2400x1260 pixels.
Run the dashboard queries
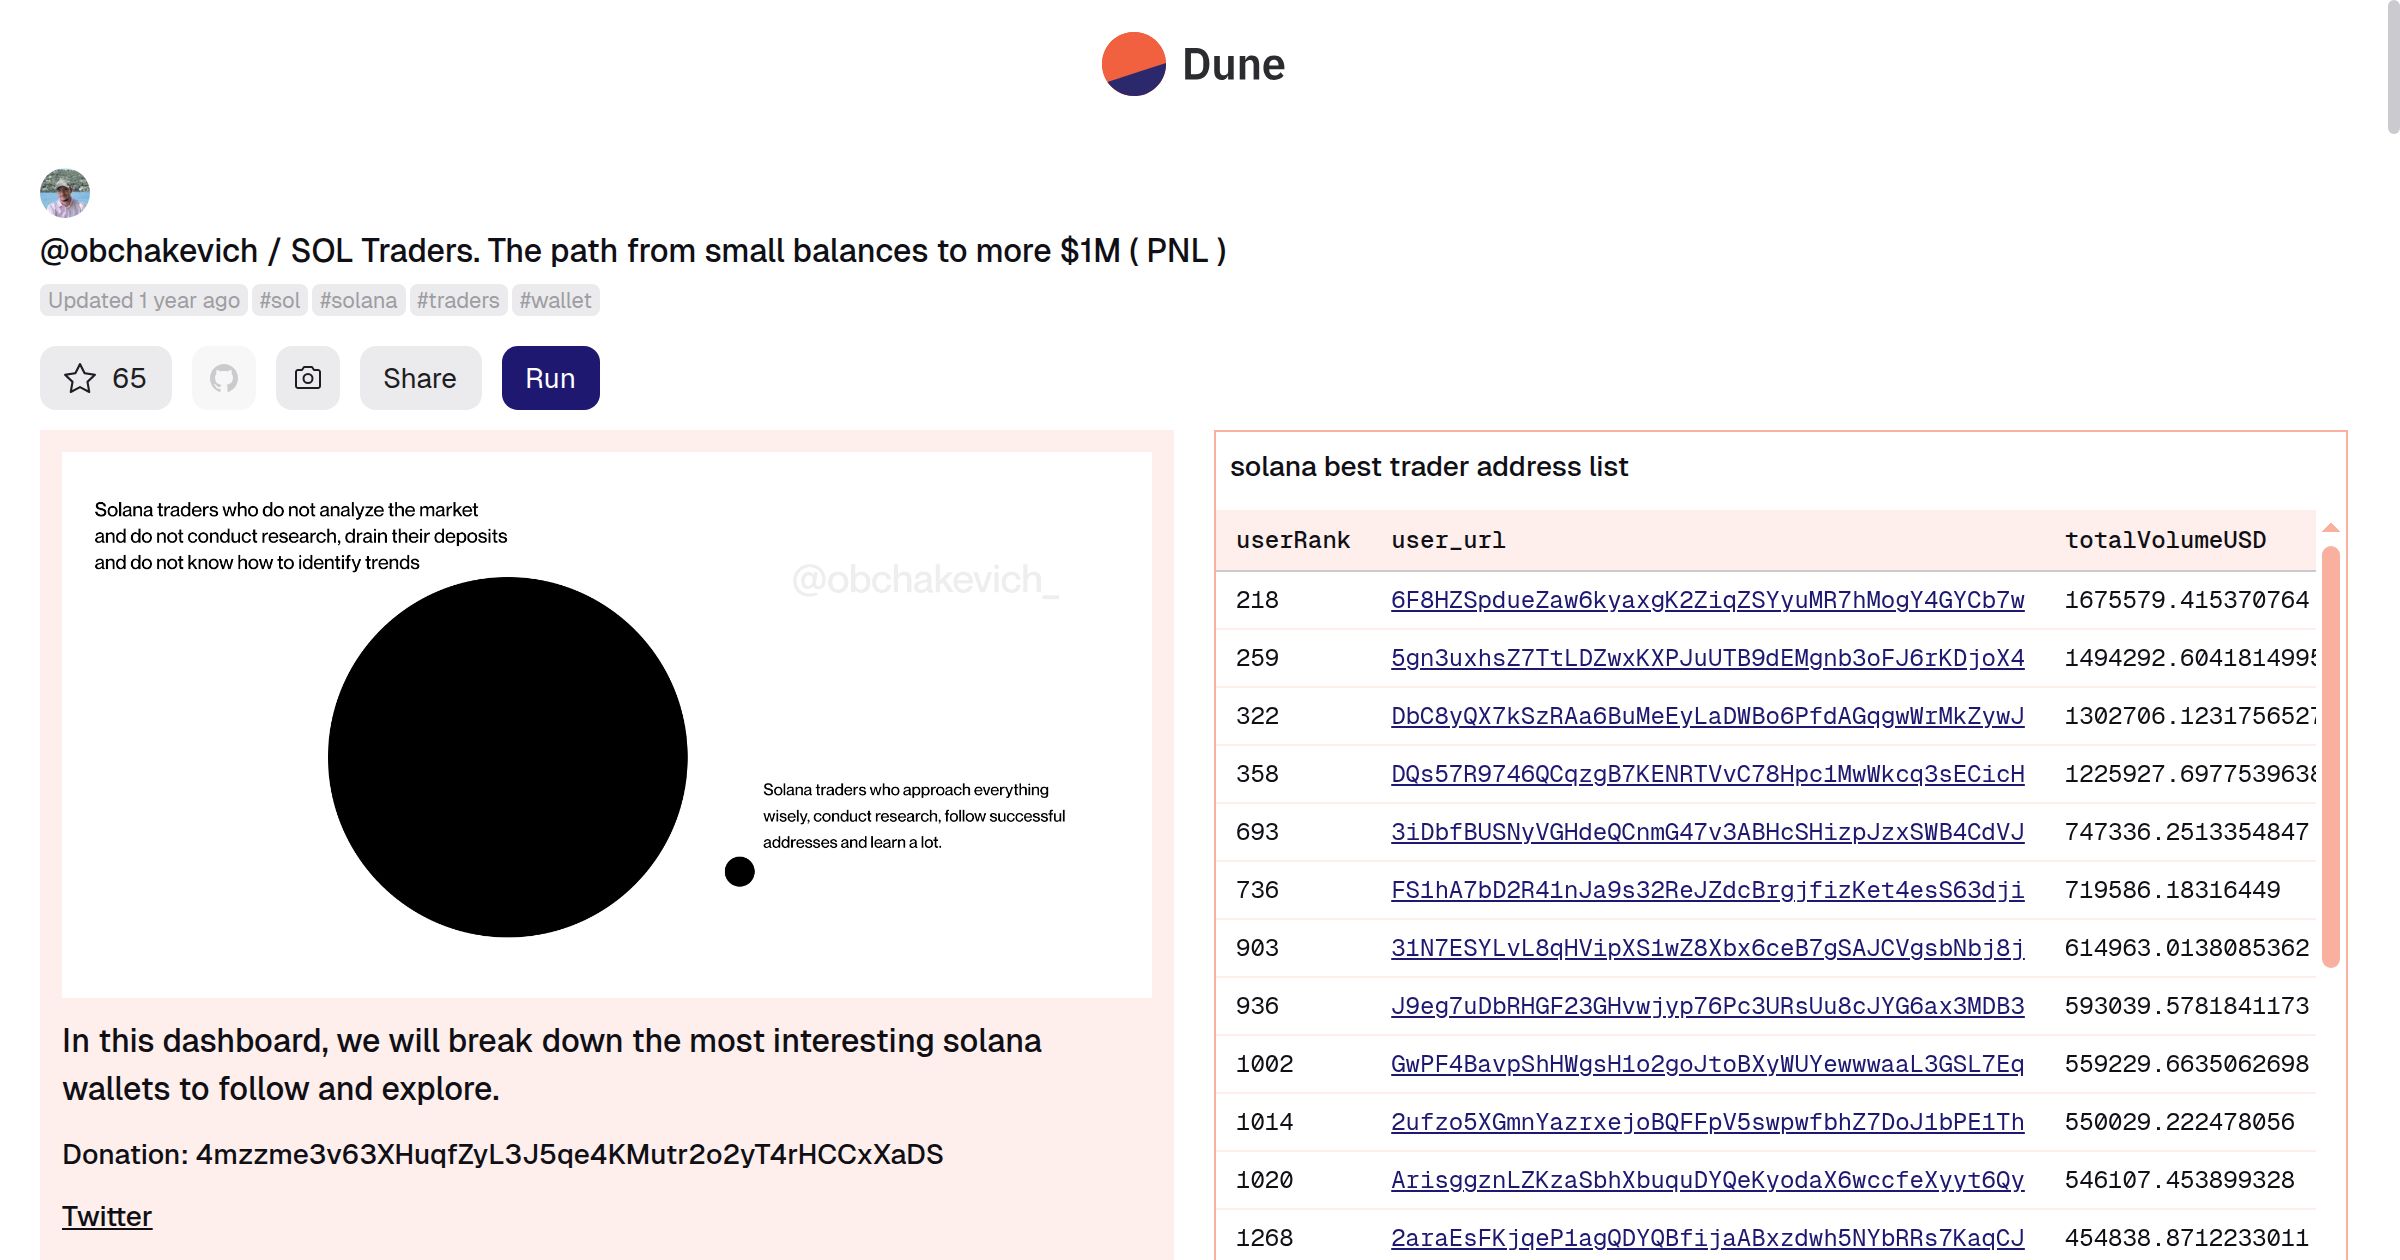tap(550, 378)
